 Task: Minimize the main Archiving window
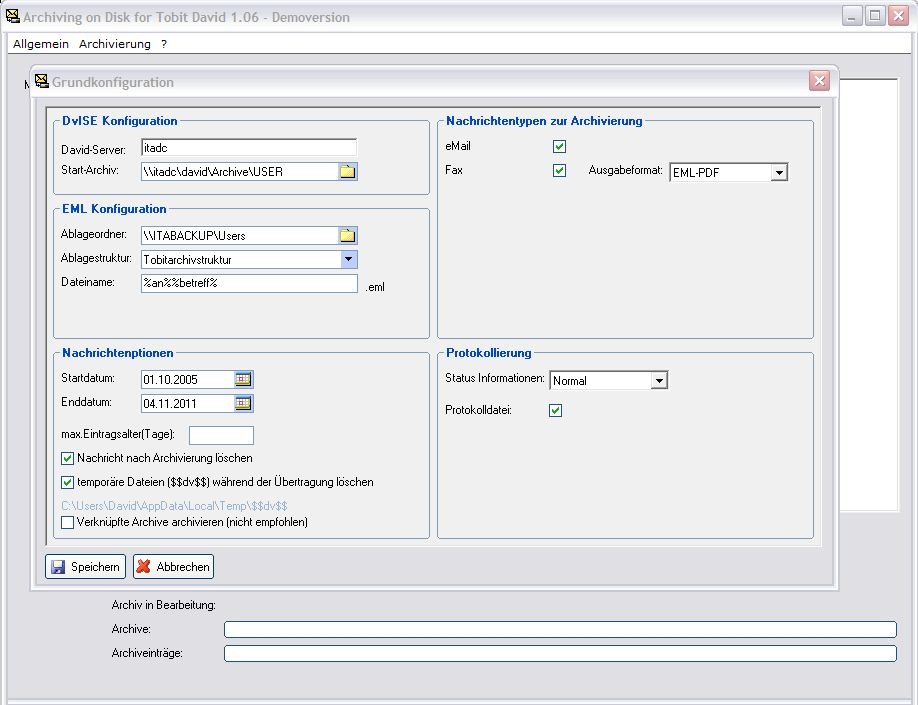[852, 16]
